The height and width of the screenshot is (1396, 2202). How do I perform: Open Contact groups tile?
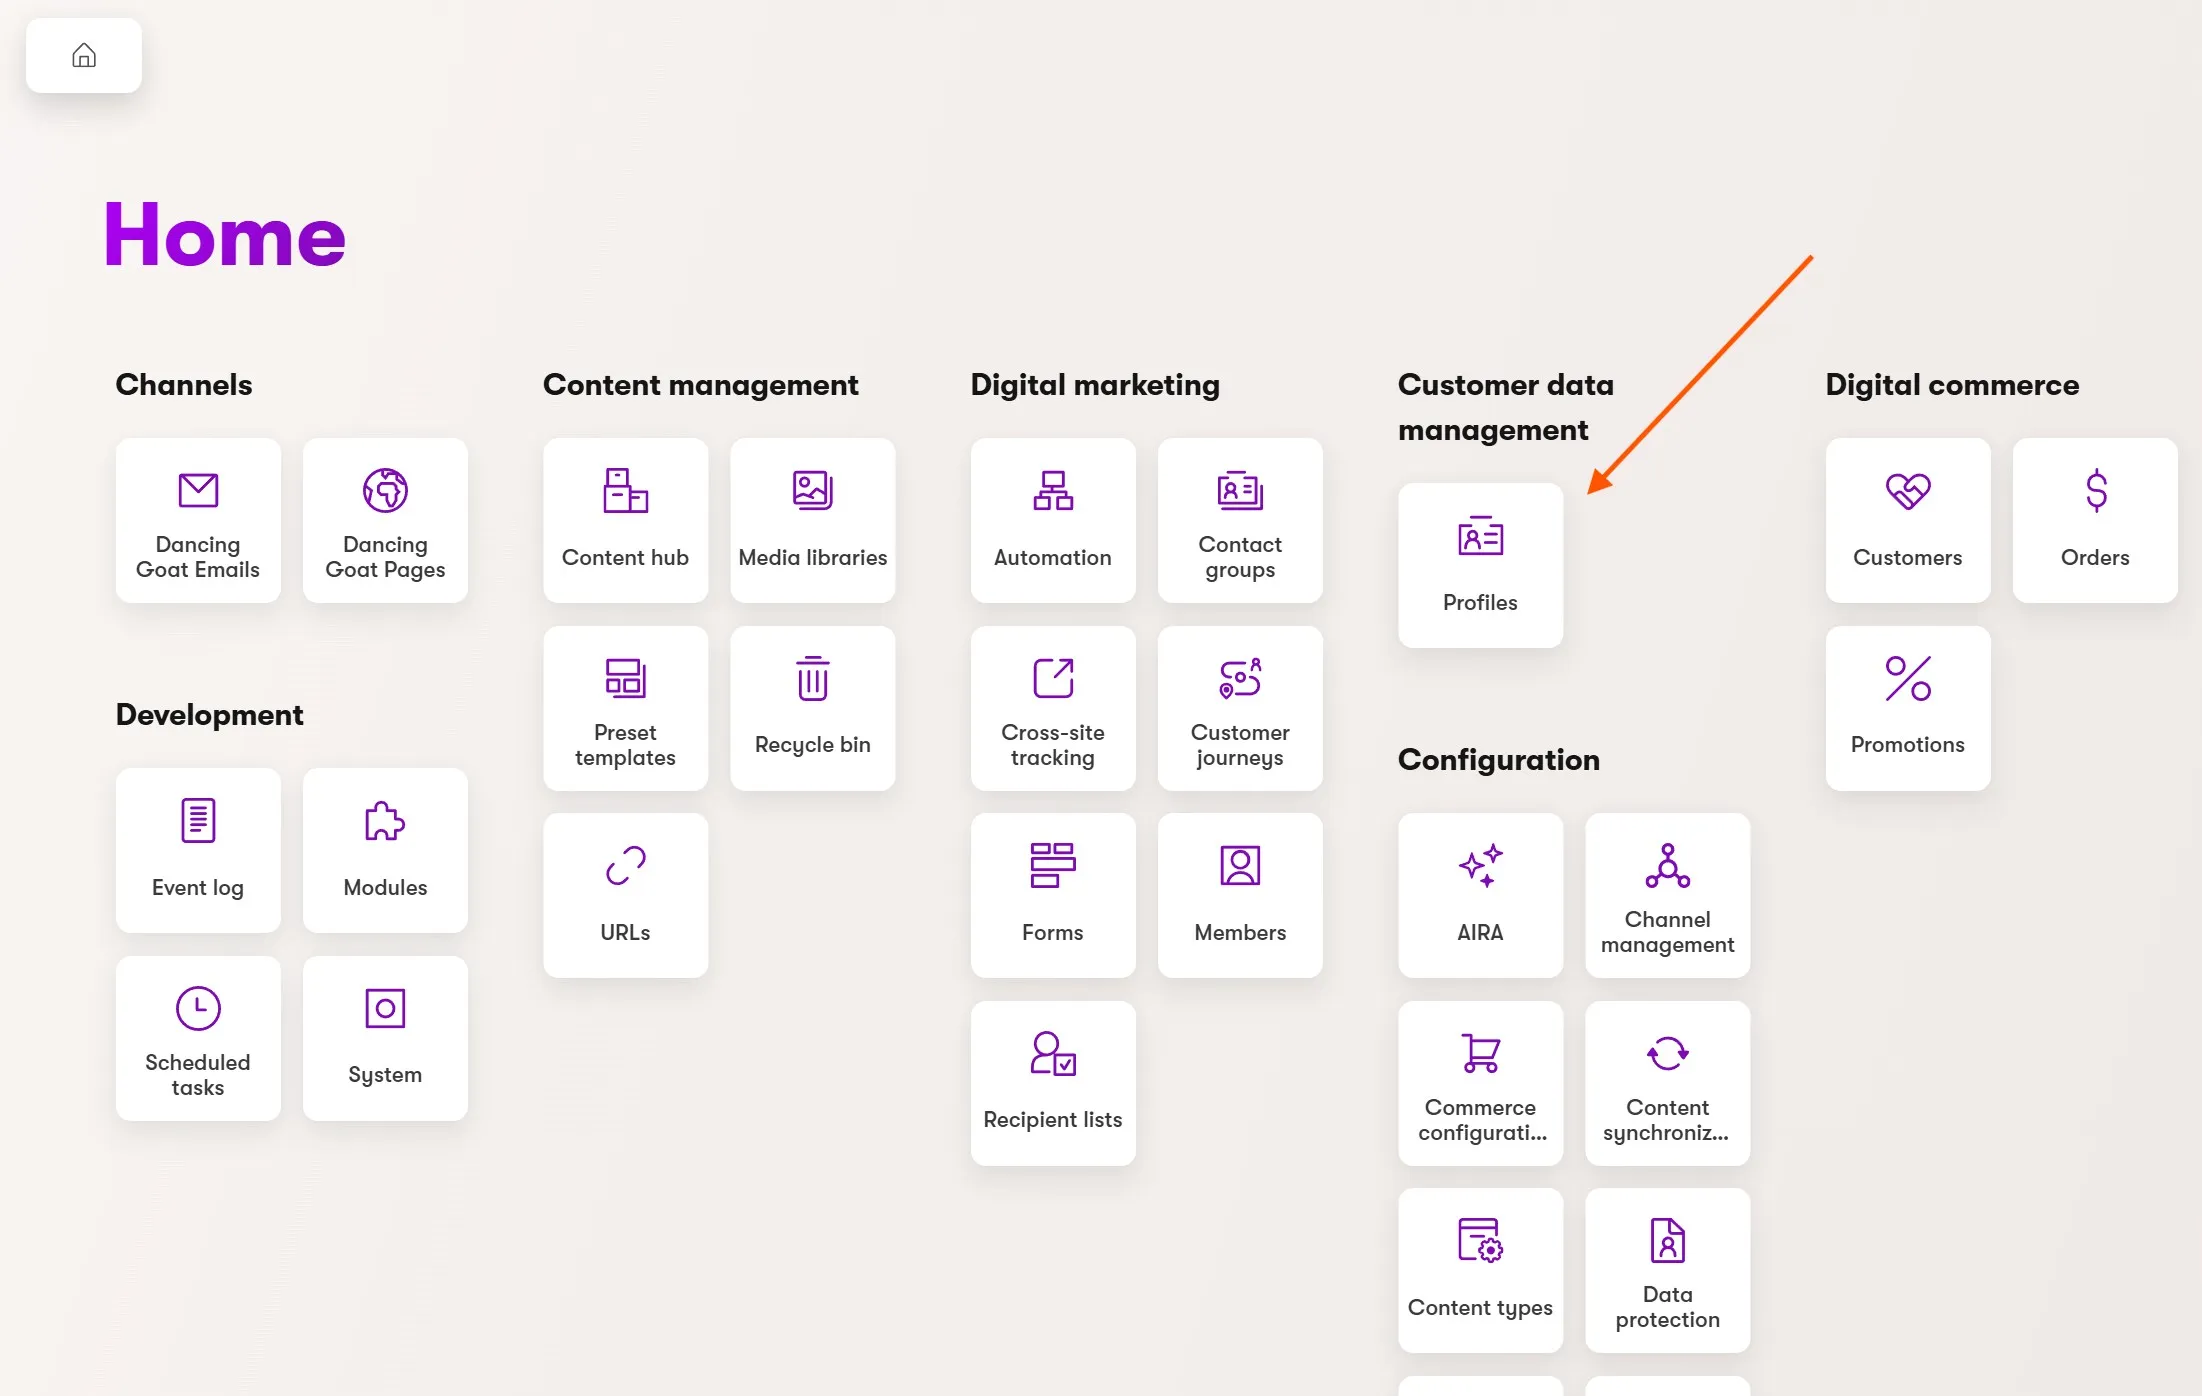(x=1240, y=520)
